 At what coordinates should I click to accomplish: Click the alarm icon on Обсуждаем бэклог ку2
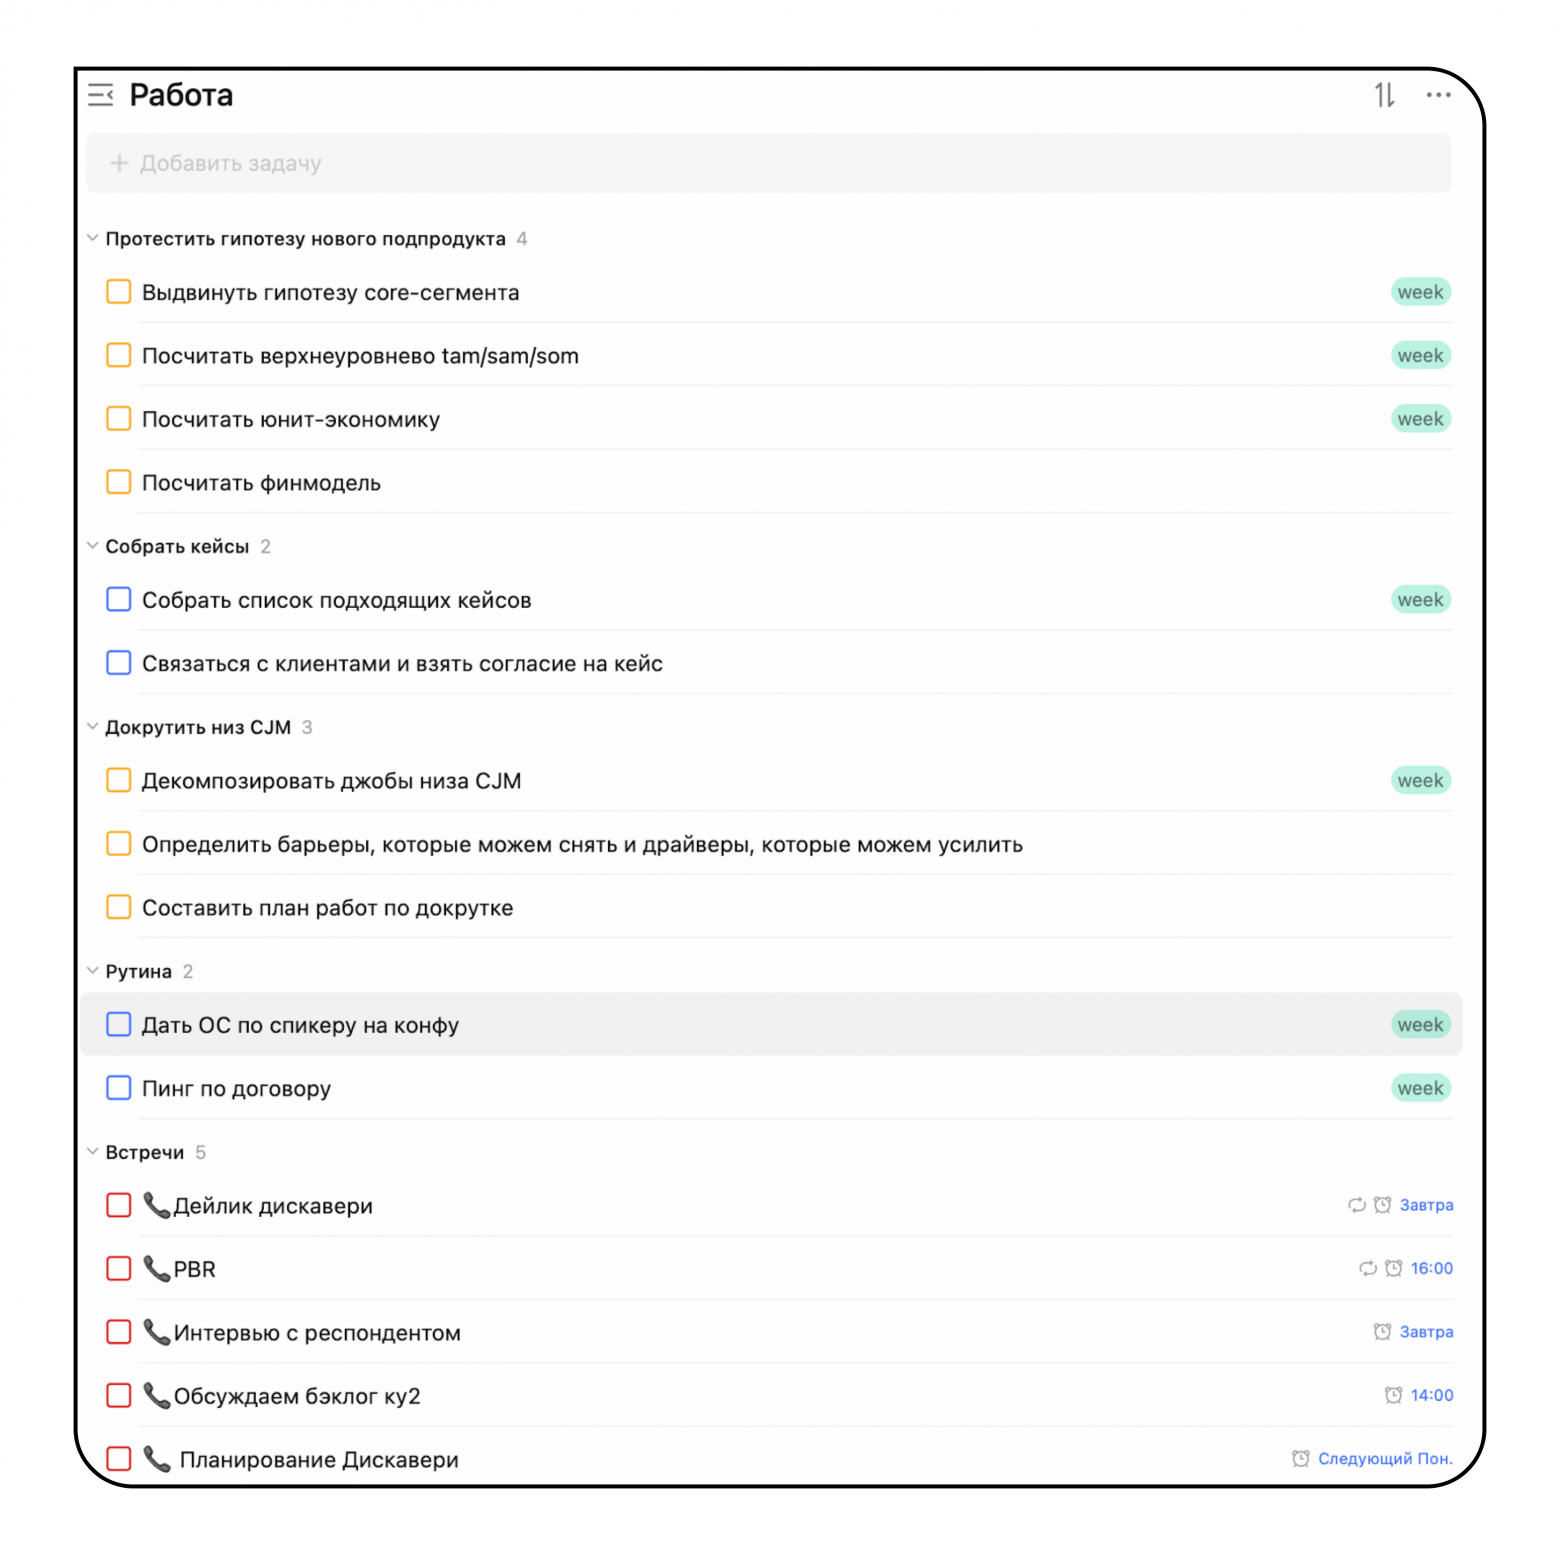[x=1393, y=1395]
